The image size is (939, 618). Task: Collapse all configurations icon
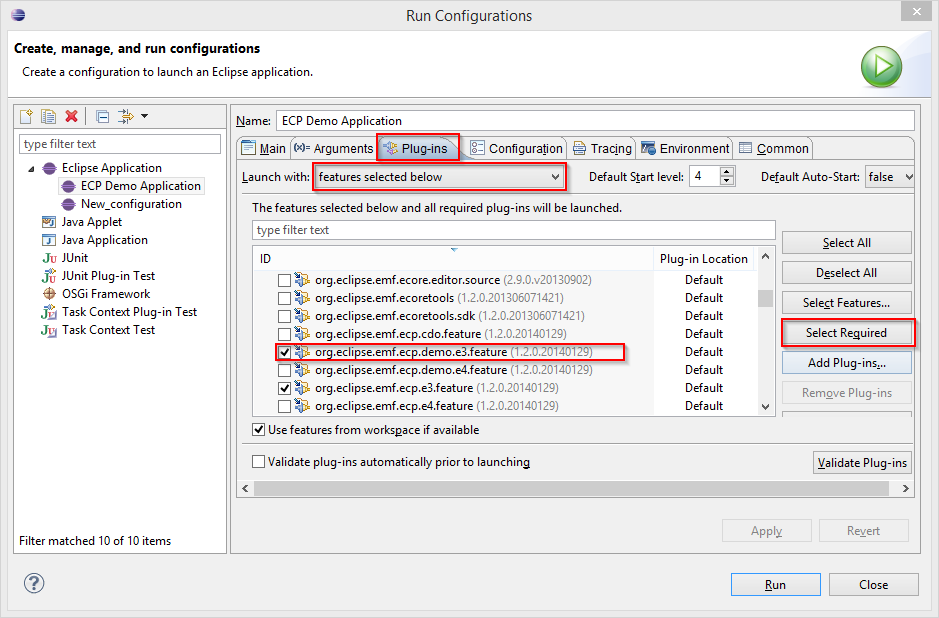pos(102,116)
